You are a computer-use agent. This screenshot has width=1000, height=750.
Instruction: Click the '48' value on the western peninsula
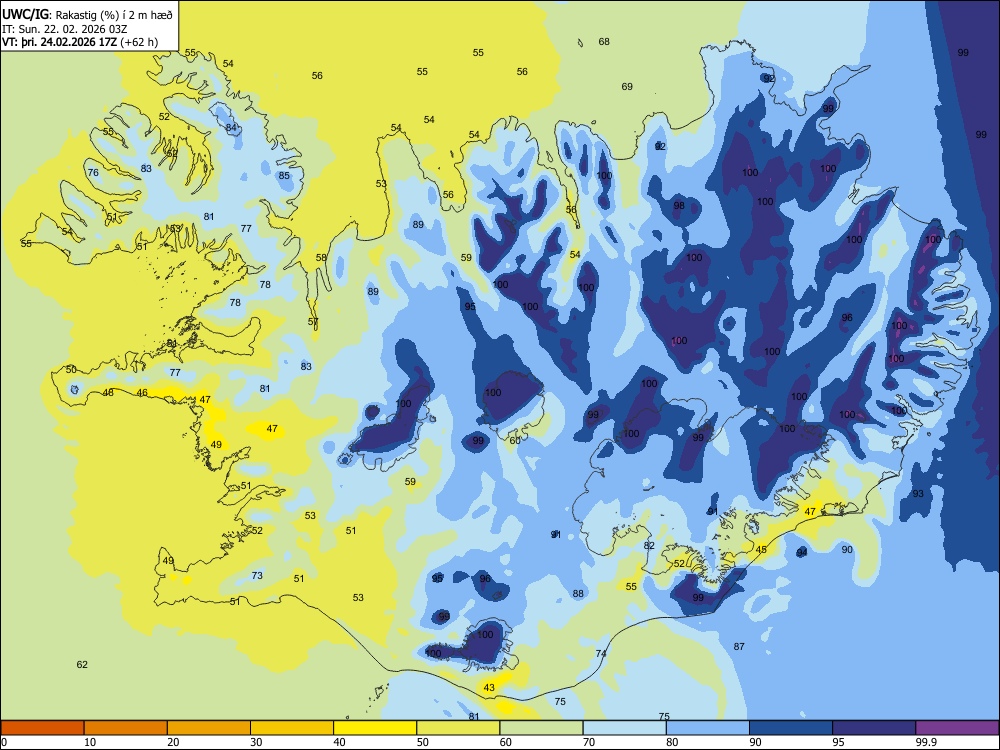point(108,392)
